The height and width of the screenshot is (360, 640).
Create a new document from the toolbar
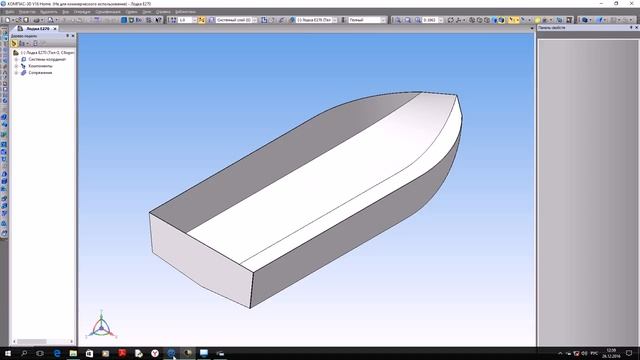[7, 20]
